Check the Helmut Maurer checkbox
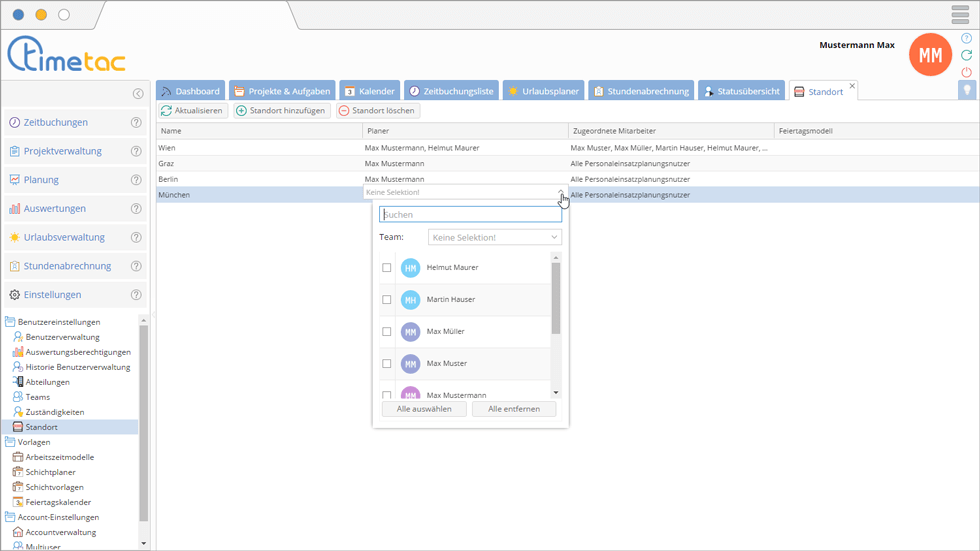This screenshot has height=551, width=980. 387,268
